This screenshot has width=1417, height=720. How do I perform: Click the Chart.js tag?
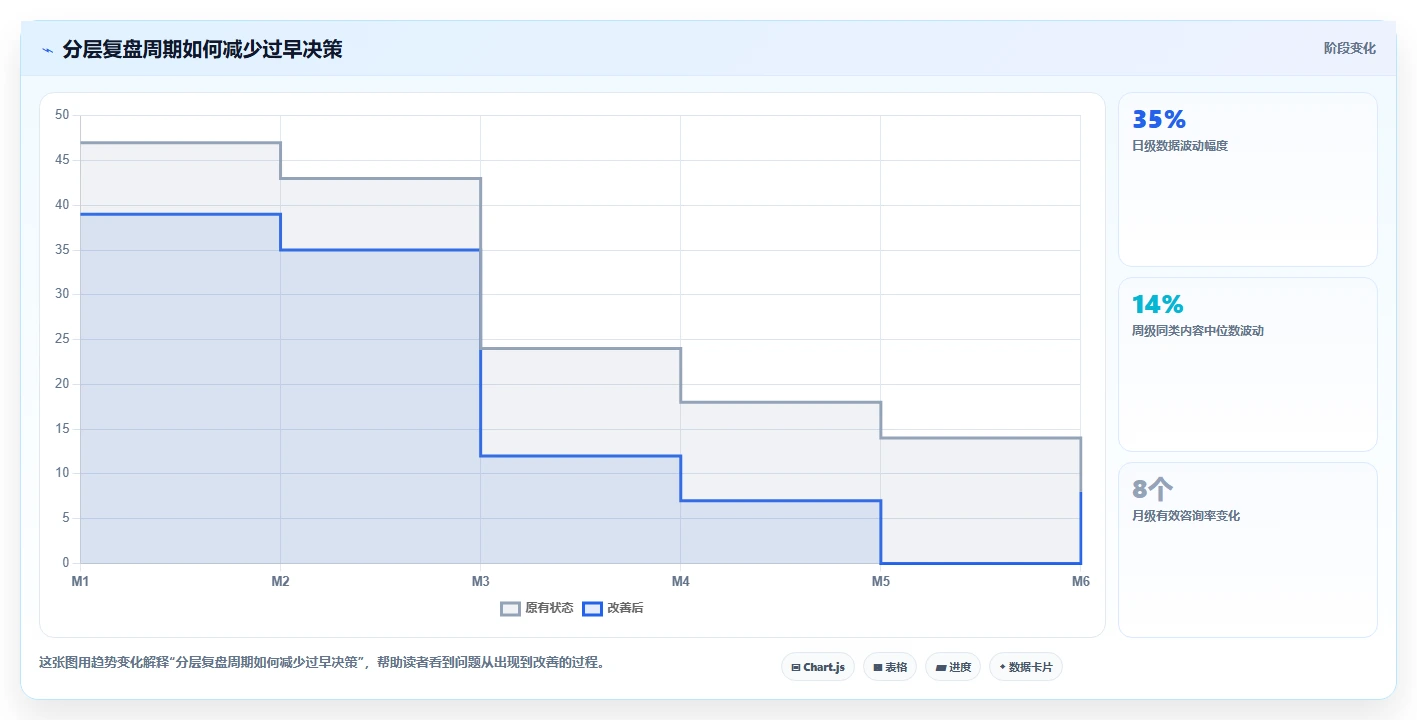(817, 667)
